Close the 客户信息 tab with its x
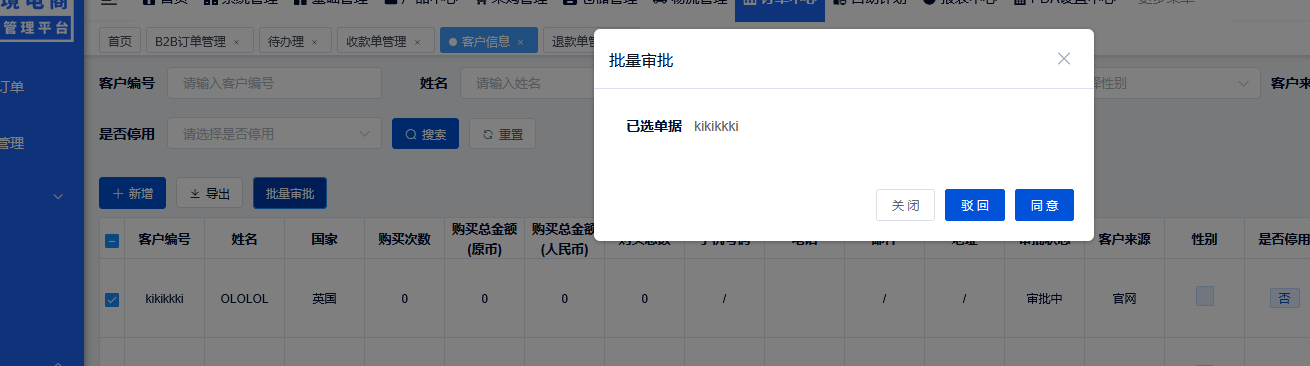The image size is (1310, 366). pyautogui.click(x=521, y=42)
